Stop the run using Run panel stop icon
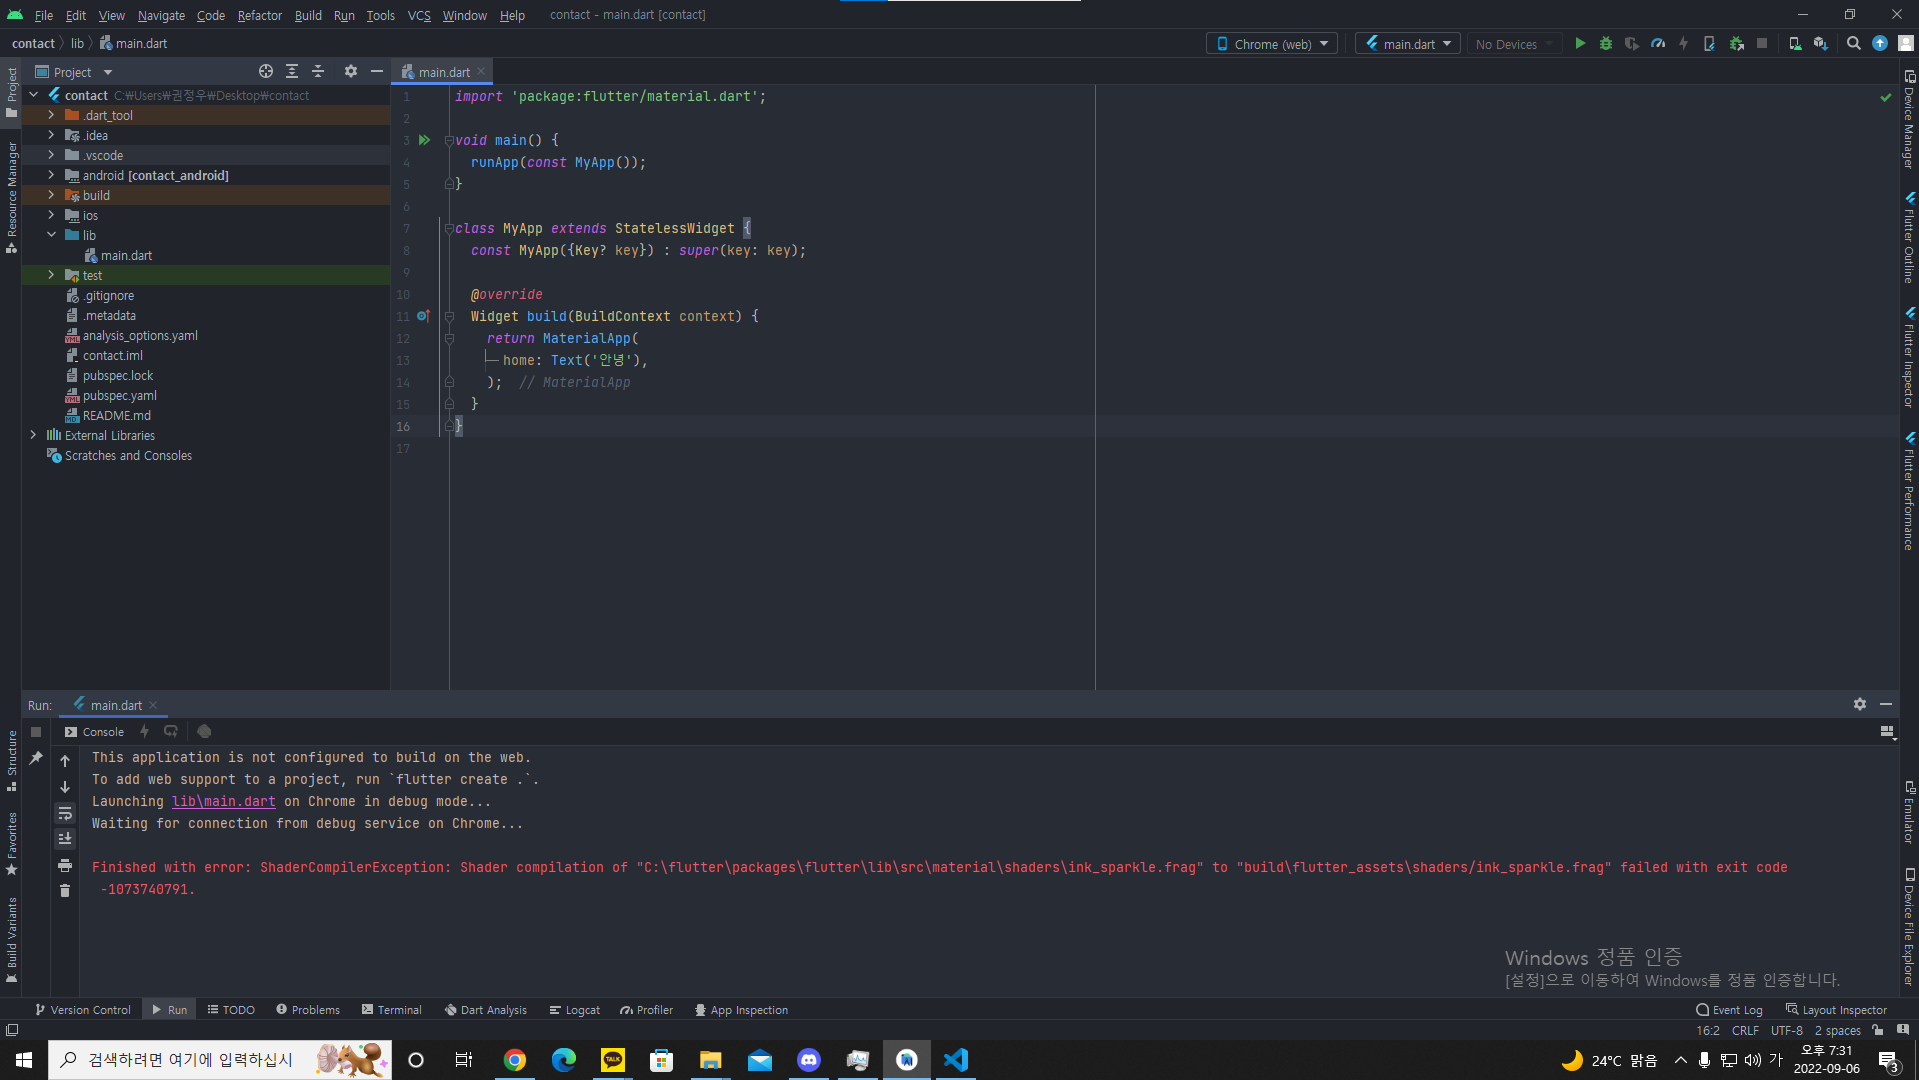Screen dimensions: 1919x1080 [36, 732]
